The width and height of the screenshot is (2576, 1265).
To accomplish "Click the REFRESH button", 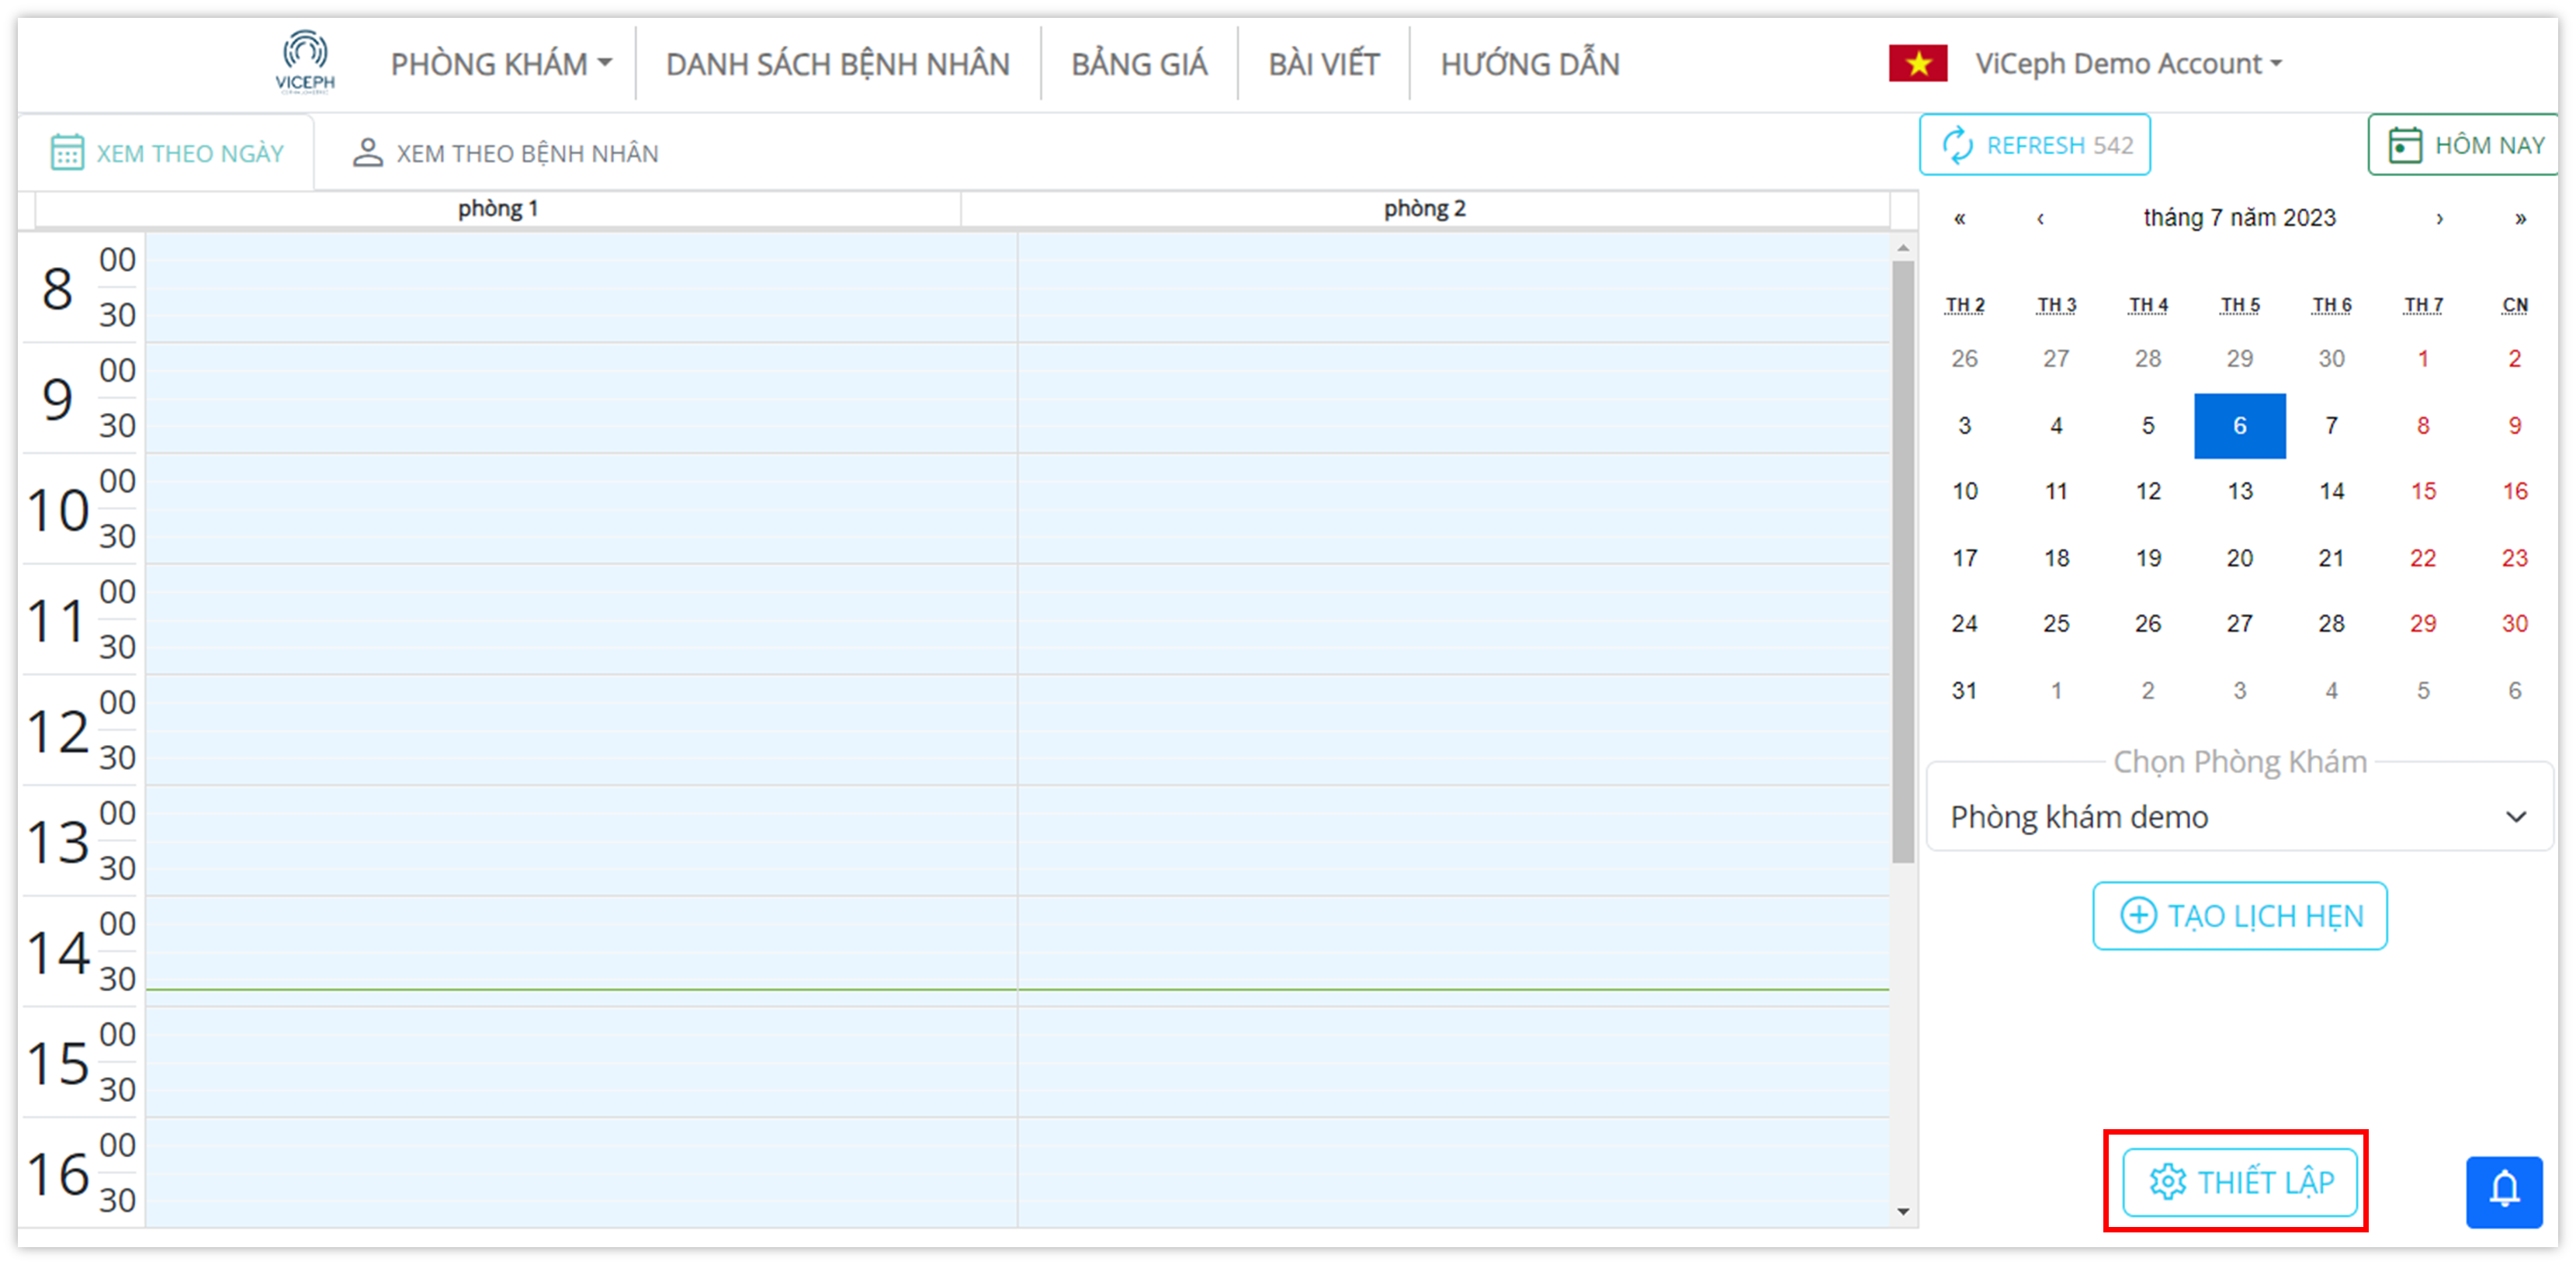I will coord(2034,145).
